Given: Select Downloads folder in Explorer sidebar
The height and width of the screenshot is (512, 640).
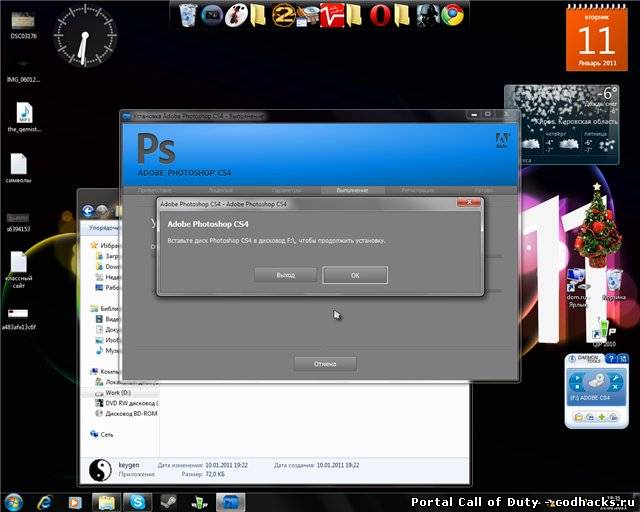Looking at the screenshot, I should [107, 267].
